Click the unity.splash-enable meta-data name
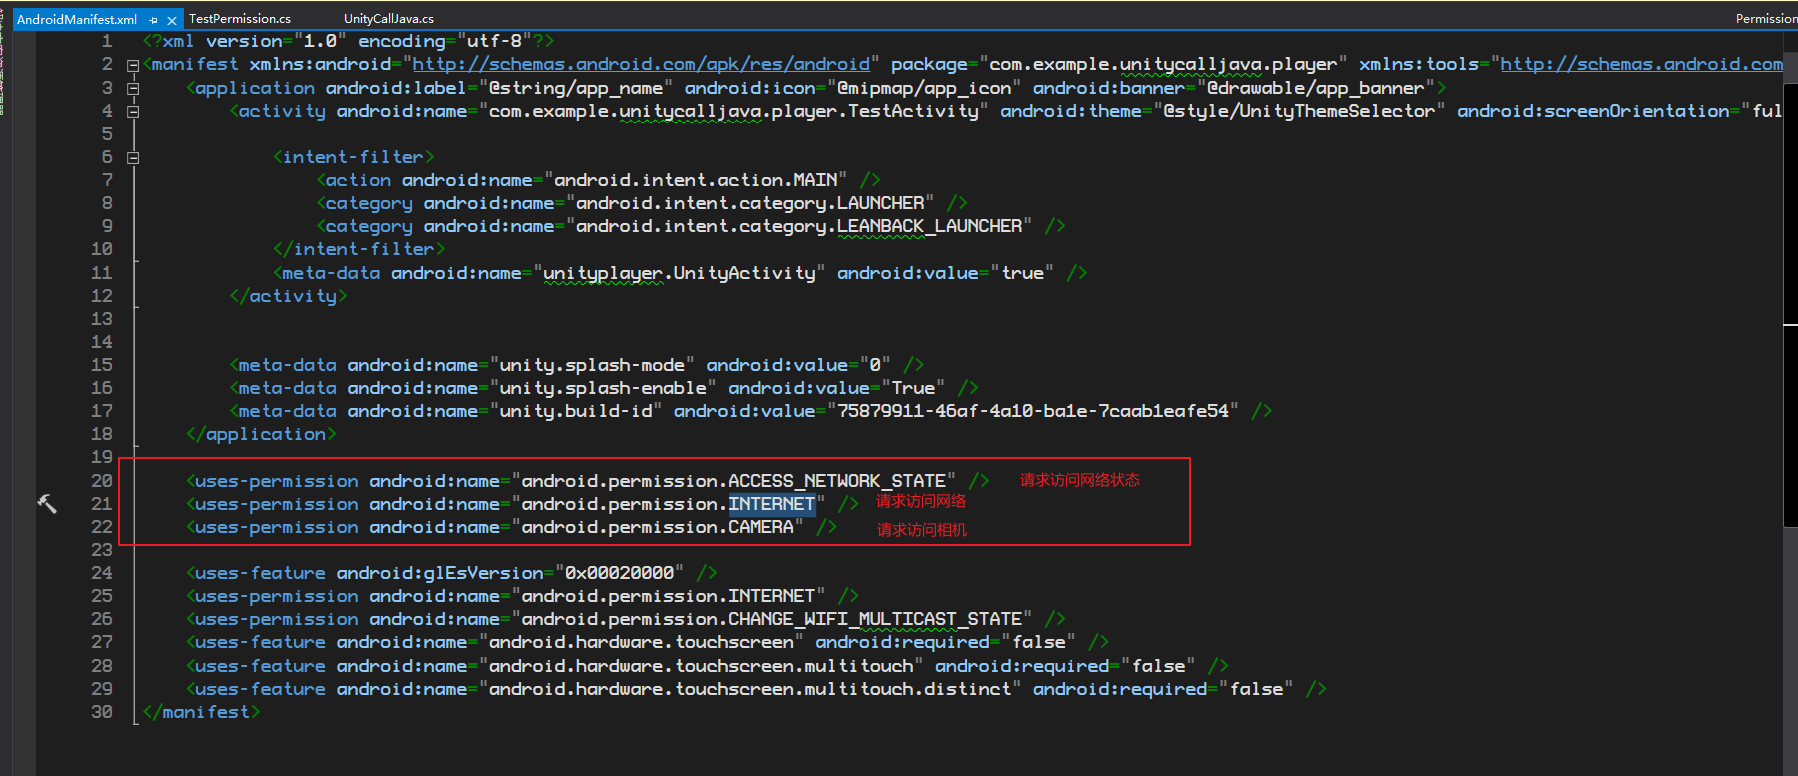1798x776 pixels. 603,388
